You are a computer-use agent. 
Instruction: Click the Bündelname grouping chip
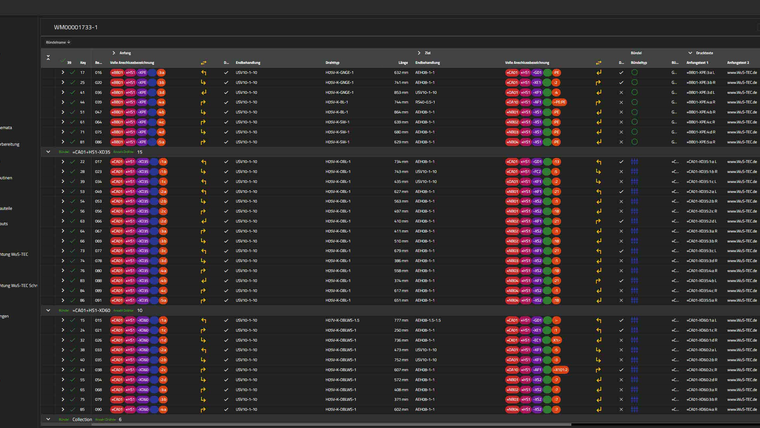[58, 42]
